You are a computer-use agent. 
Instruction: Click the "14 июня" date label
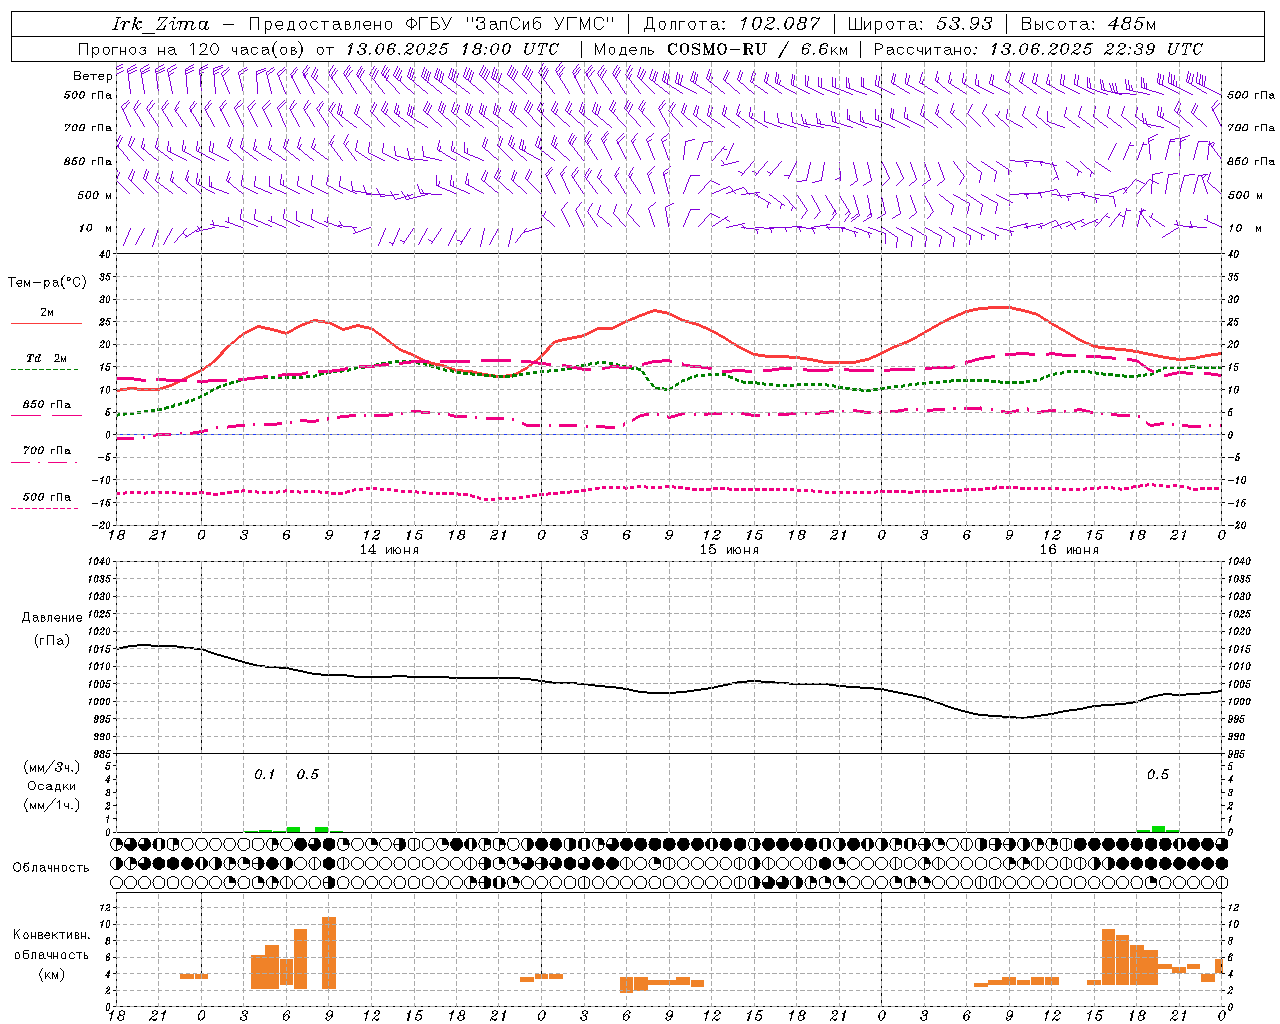pos(389,550)
